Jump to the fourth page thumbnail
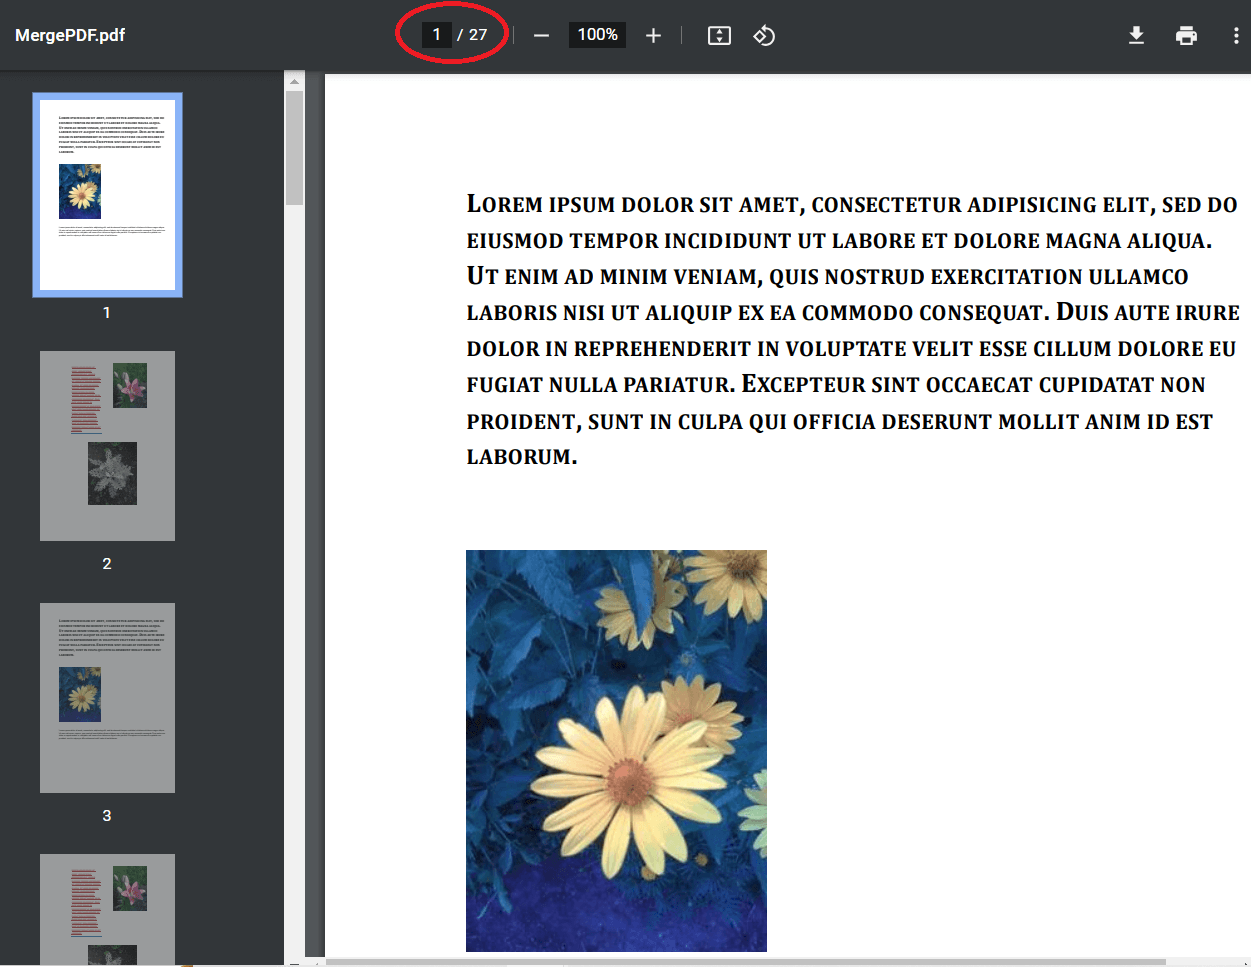This screenshot has width=1251, height=967. (107, 910)
